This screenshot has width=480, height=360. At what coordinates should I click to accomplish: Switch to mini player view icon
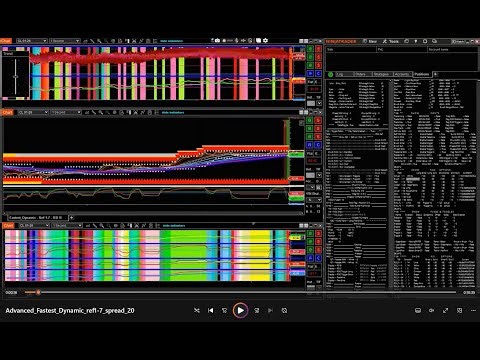click(x=459, y=310)
